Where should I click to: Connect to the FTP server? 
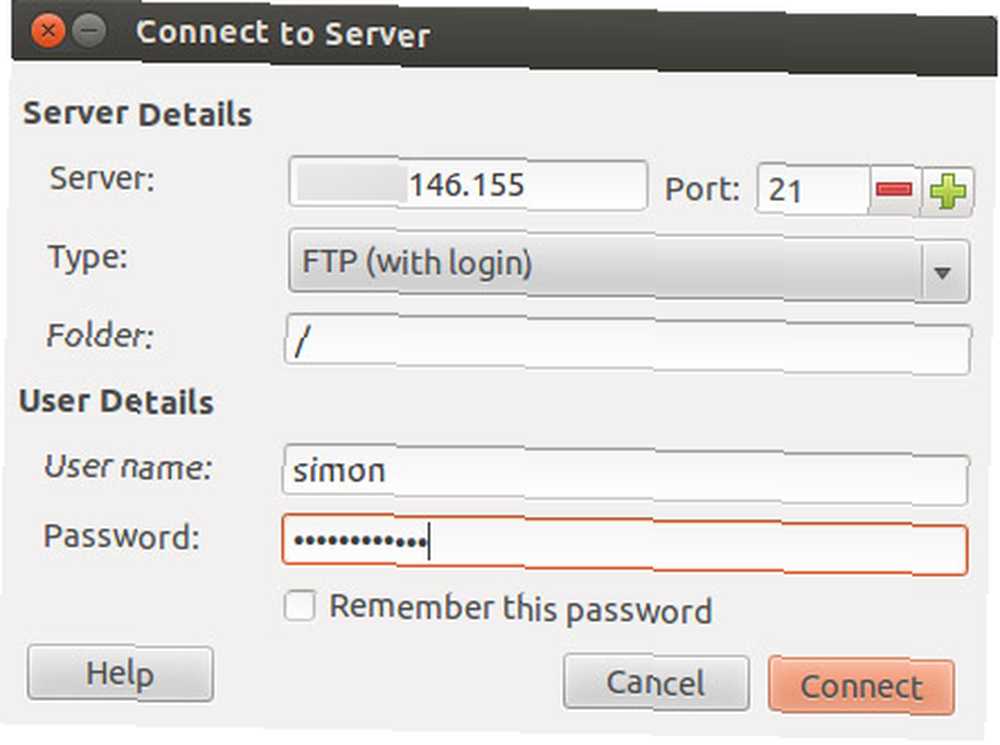[x=862, y=686]
